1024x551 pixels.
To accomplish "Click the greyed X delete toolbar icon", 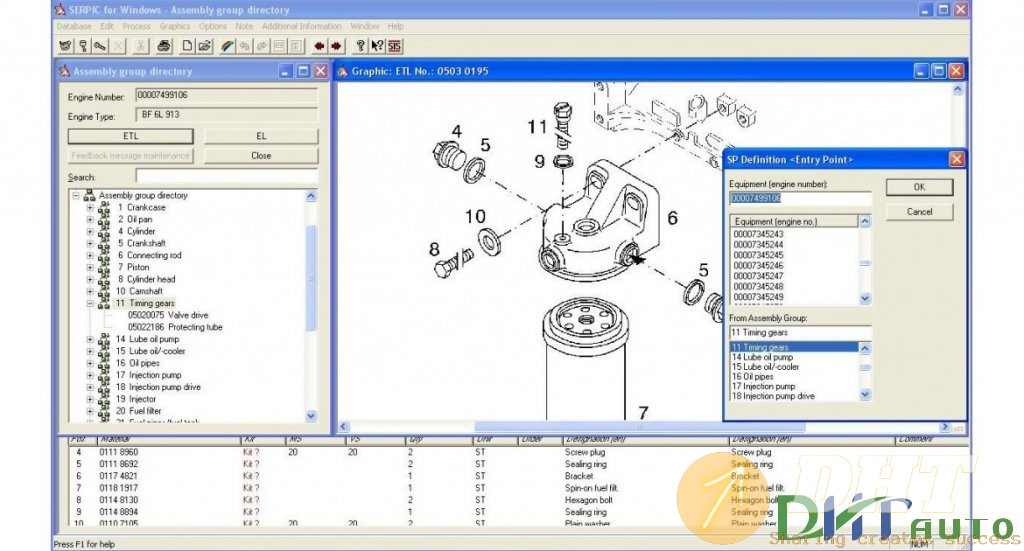I will coord(118,46).
